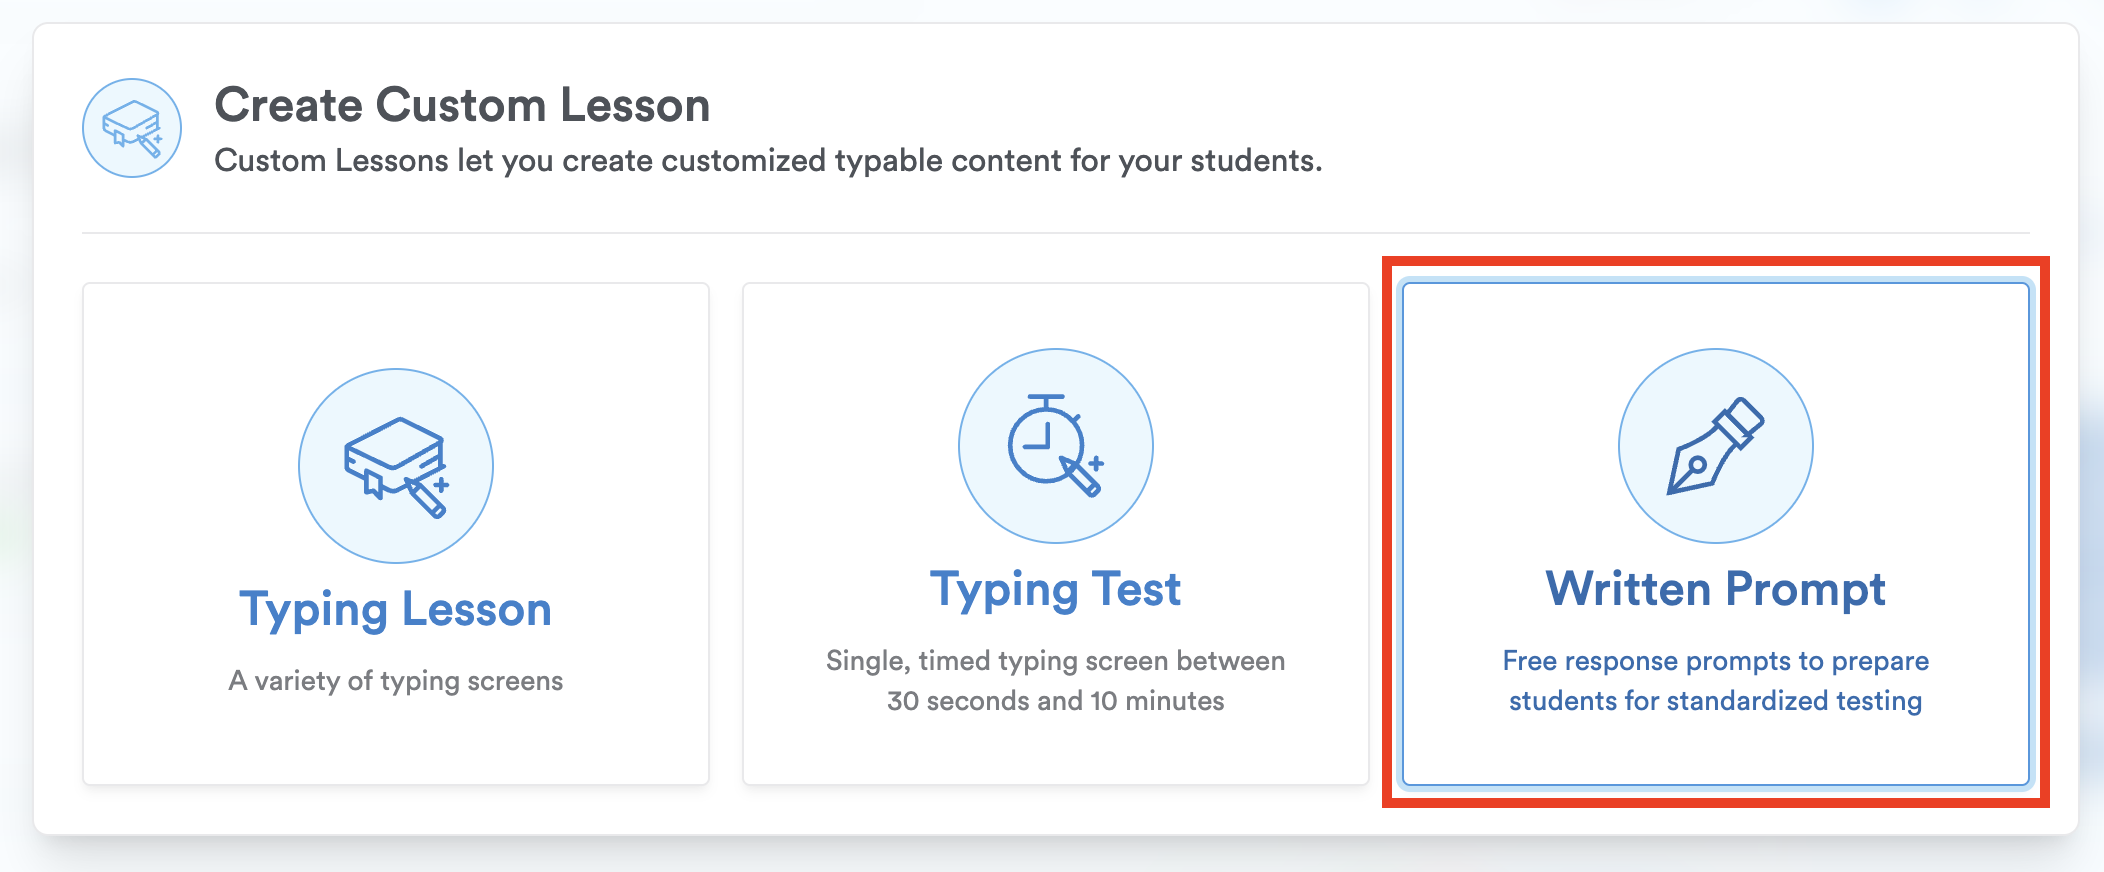Click the Create Custom Lesson header icon
This screenshot has height=872, width=2104.
click(132, 128)
